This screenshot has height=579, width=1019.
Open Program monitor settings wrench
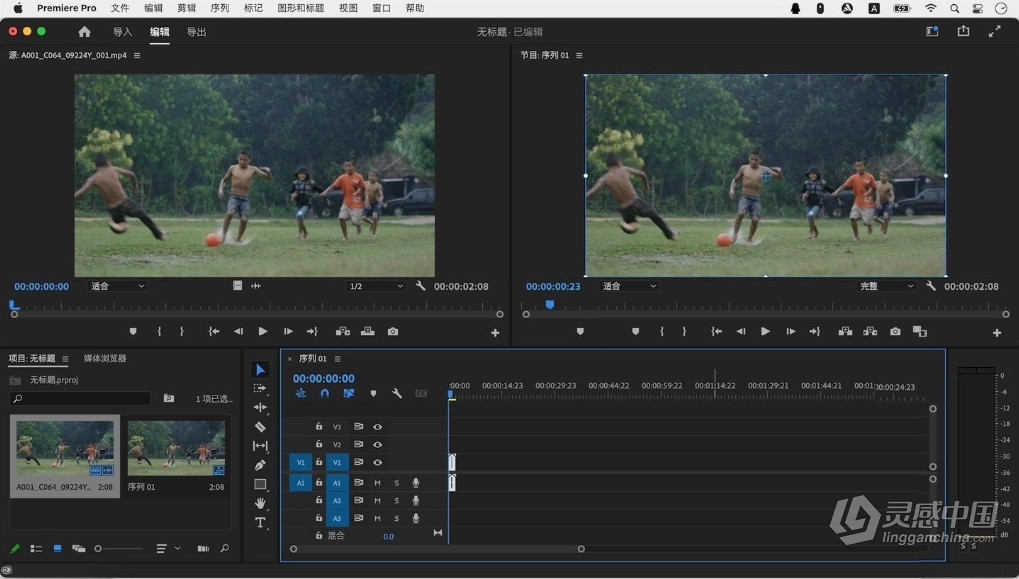(931, 286)
